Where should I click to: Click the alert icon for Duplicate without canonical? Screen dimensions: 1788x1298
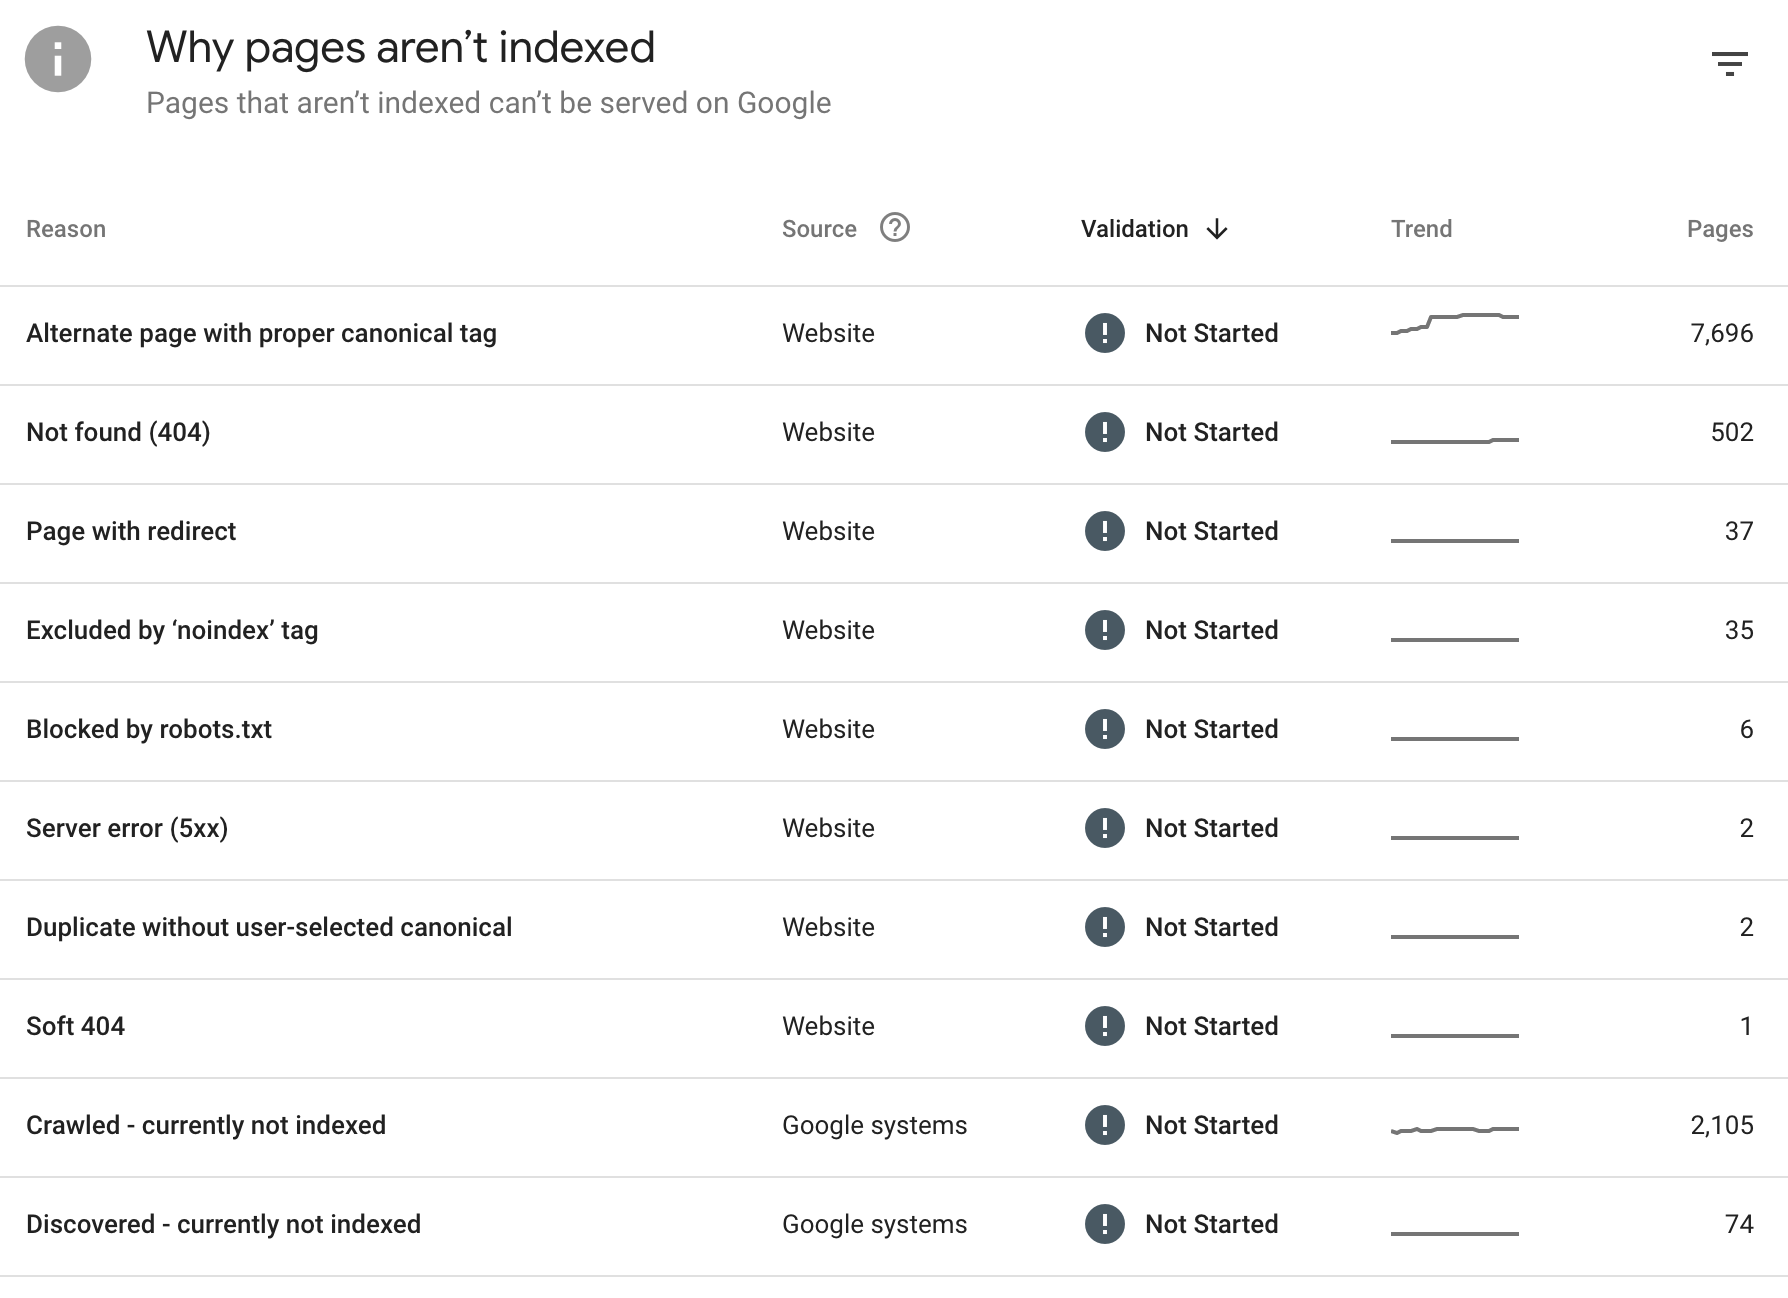1105,927
